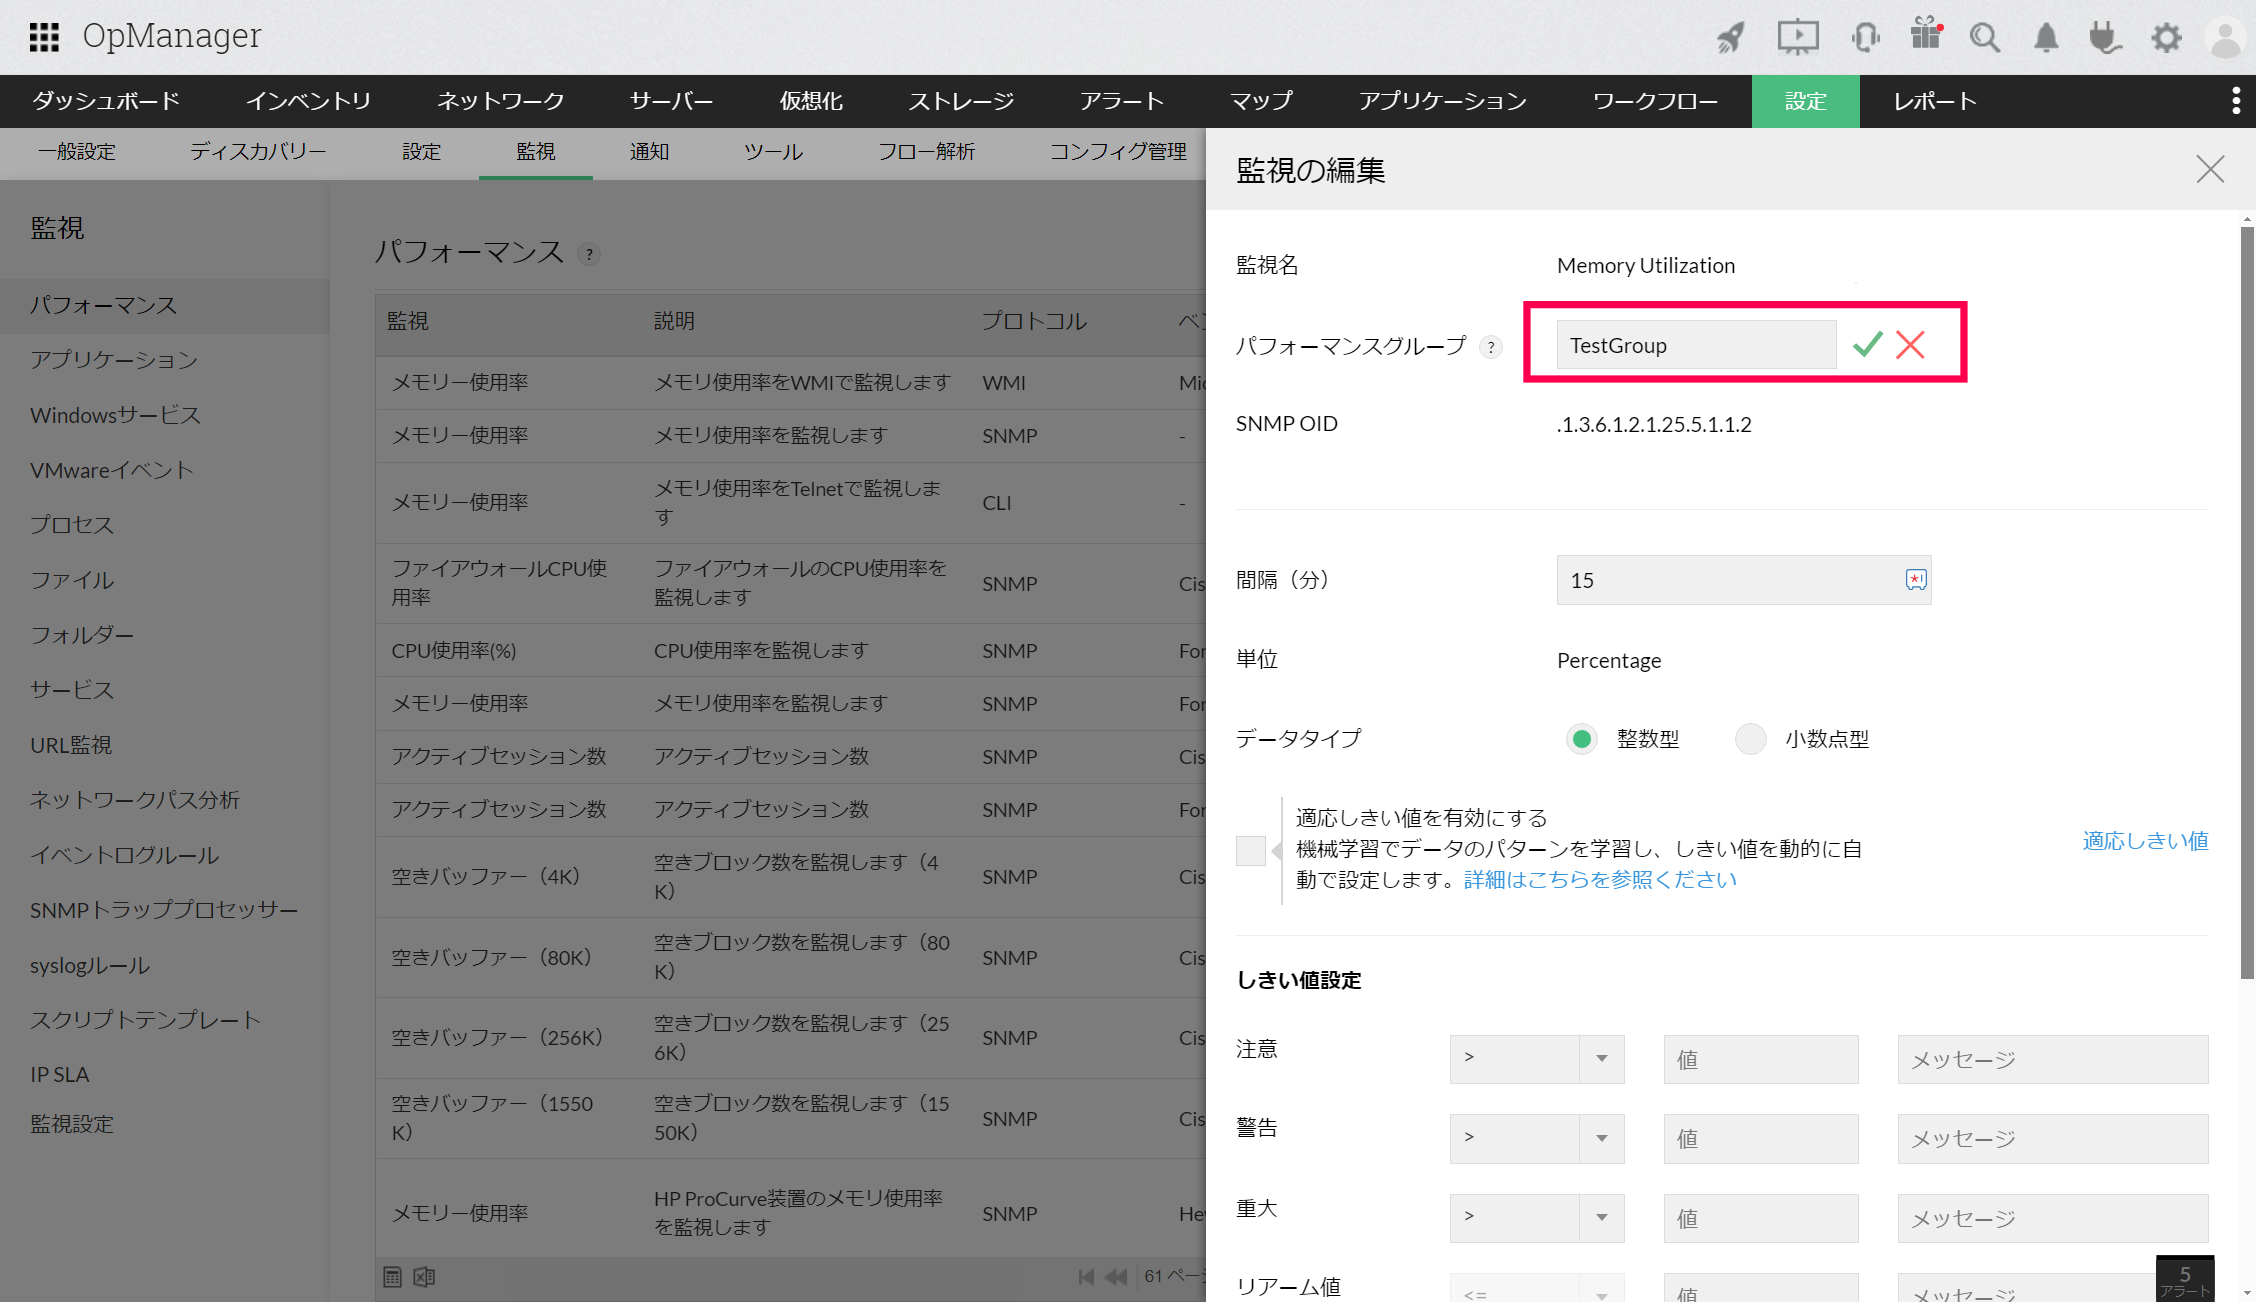This screenshot has height=1302, width=2256.
Task: Enable the adaptive threshold checkbox
Action: pyautogui.click(x=1250, y=850)
